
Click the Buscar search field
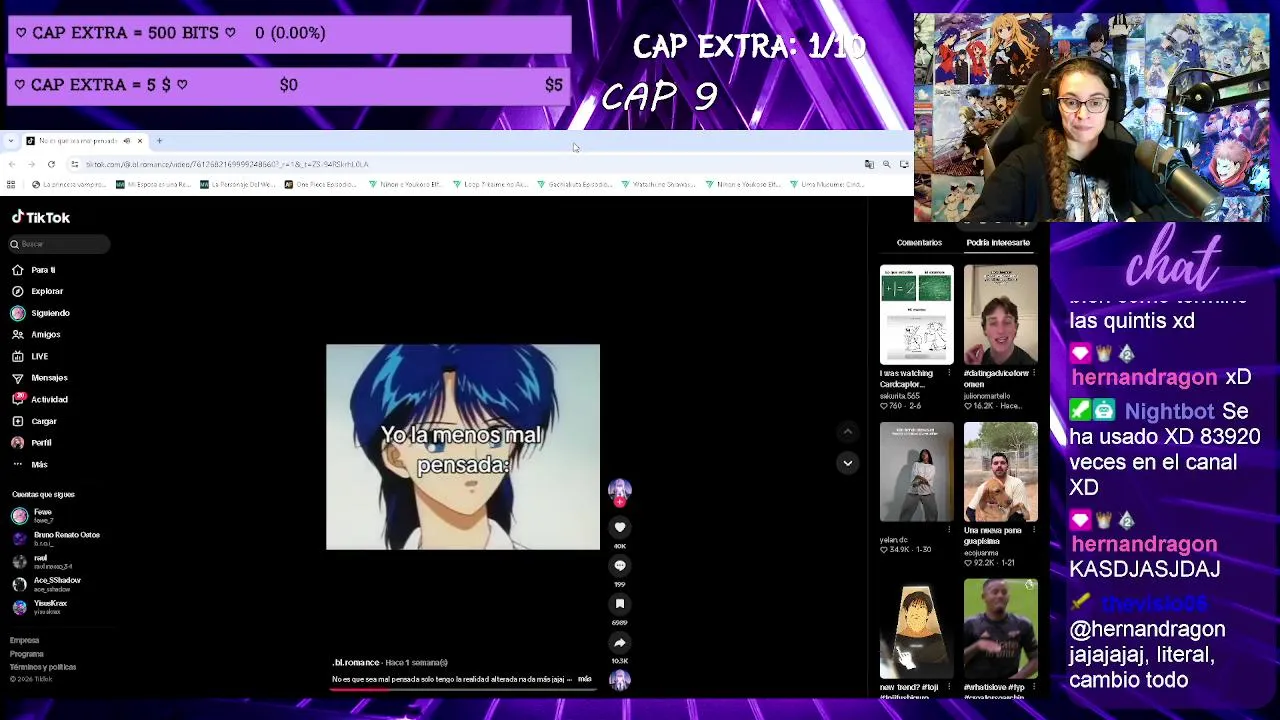pos(59,244)
